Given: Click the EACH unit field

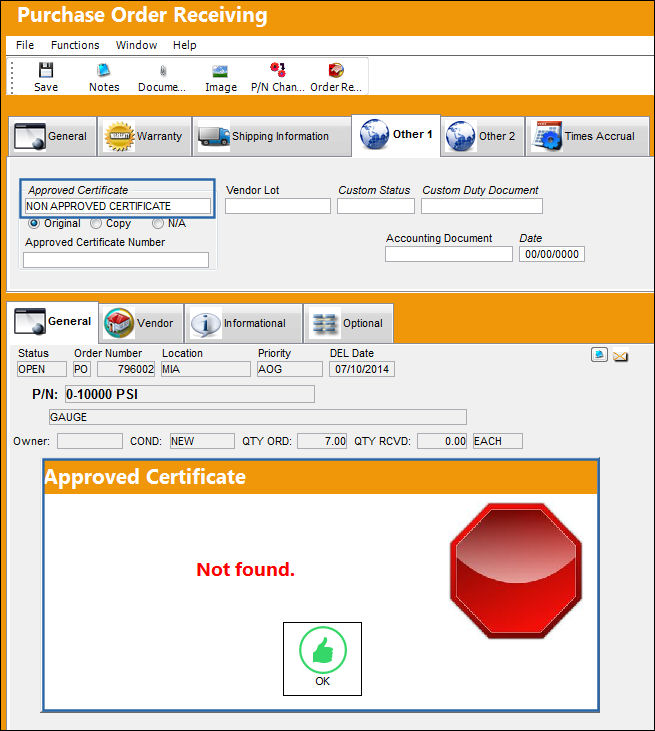Looking at the screenshot, I should (x=498, y=441).
